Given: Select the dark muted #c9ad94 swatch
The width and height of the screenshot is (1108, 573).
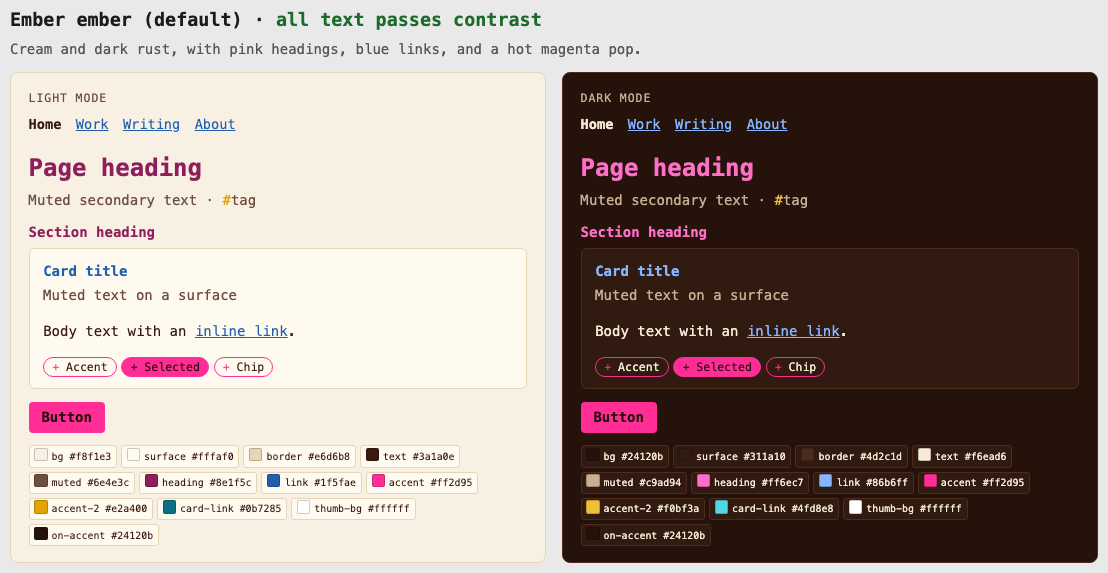Looking at the screenshot, I should point(634,483).
